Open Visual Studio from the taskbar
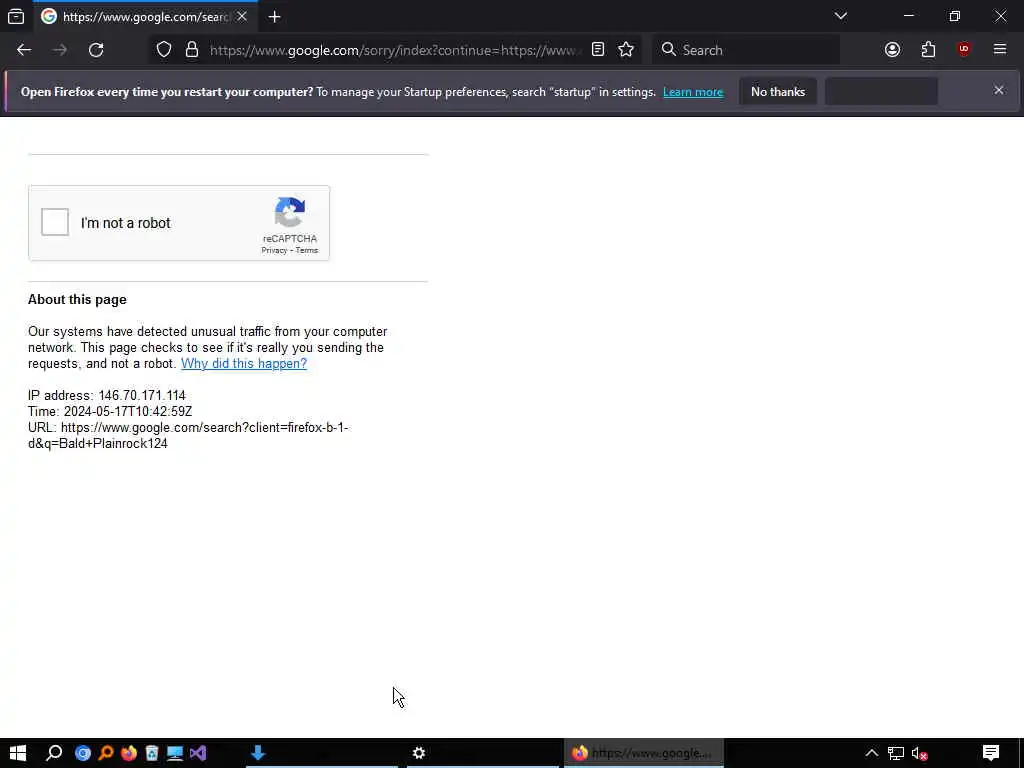 pyautogui.click(x=198, y=753)
